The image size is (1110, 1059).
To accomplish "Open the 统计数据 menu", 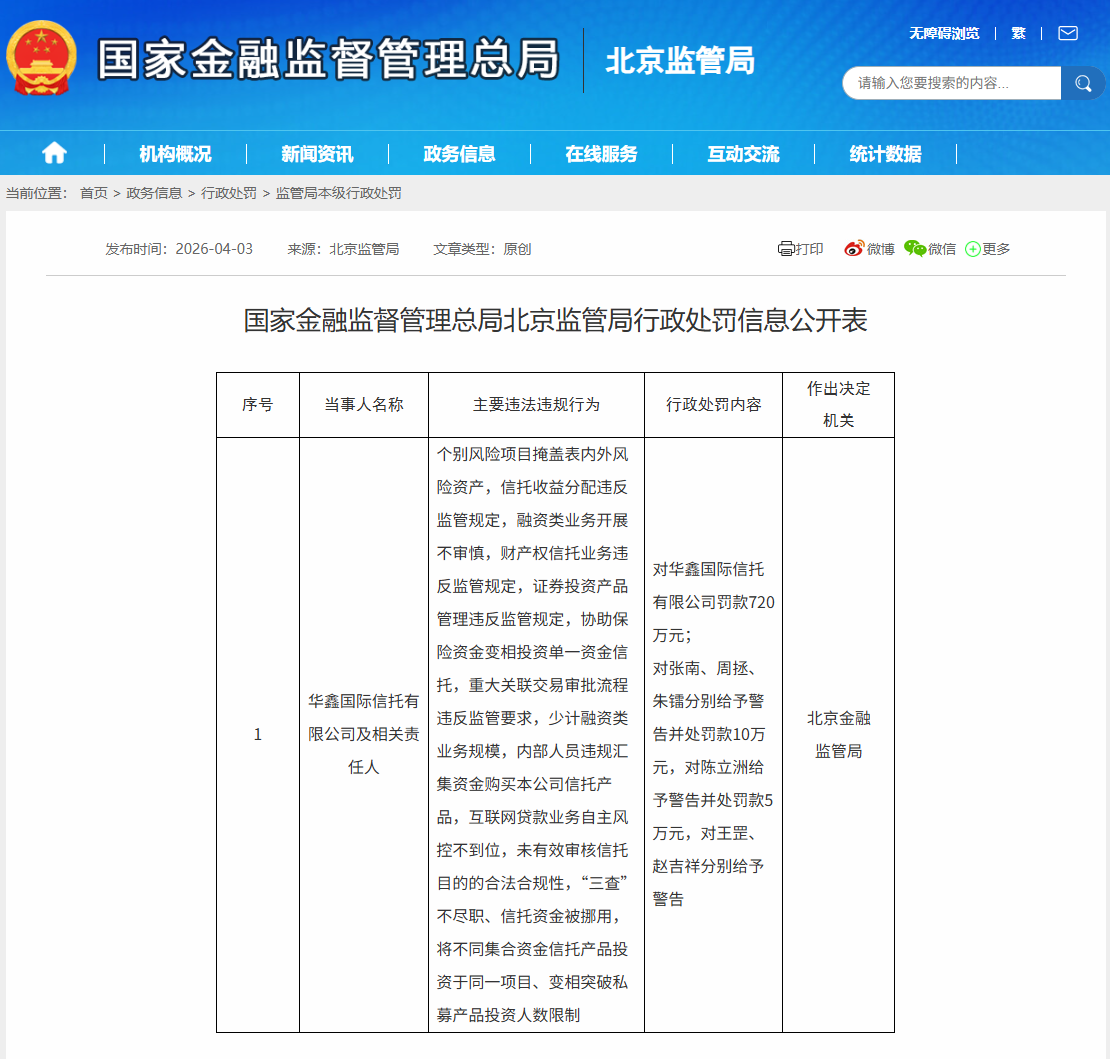I will pyautogui.click(x=885, y=154).
